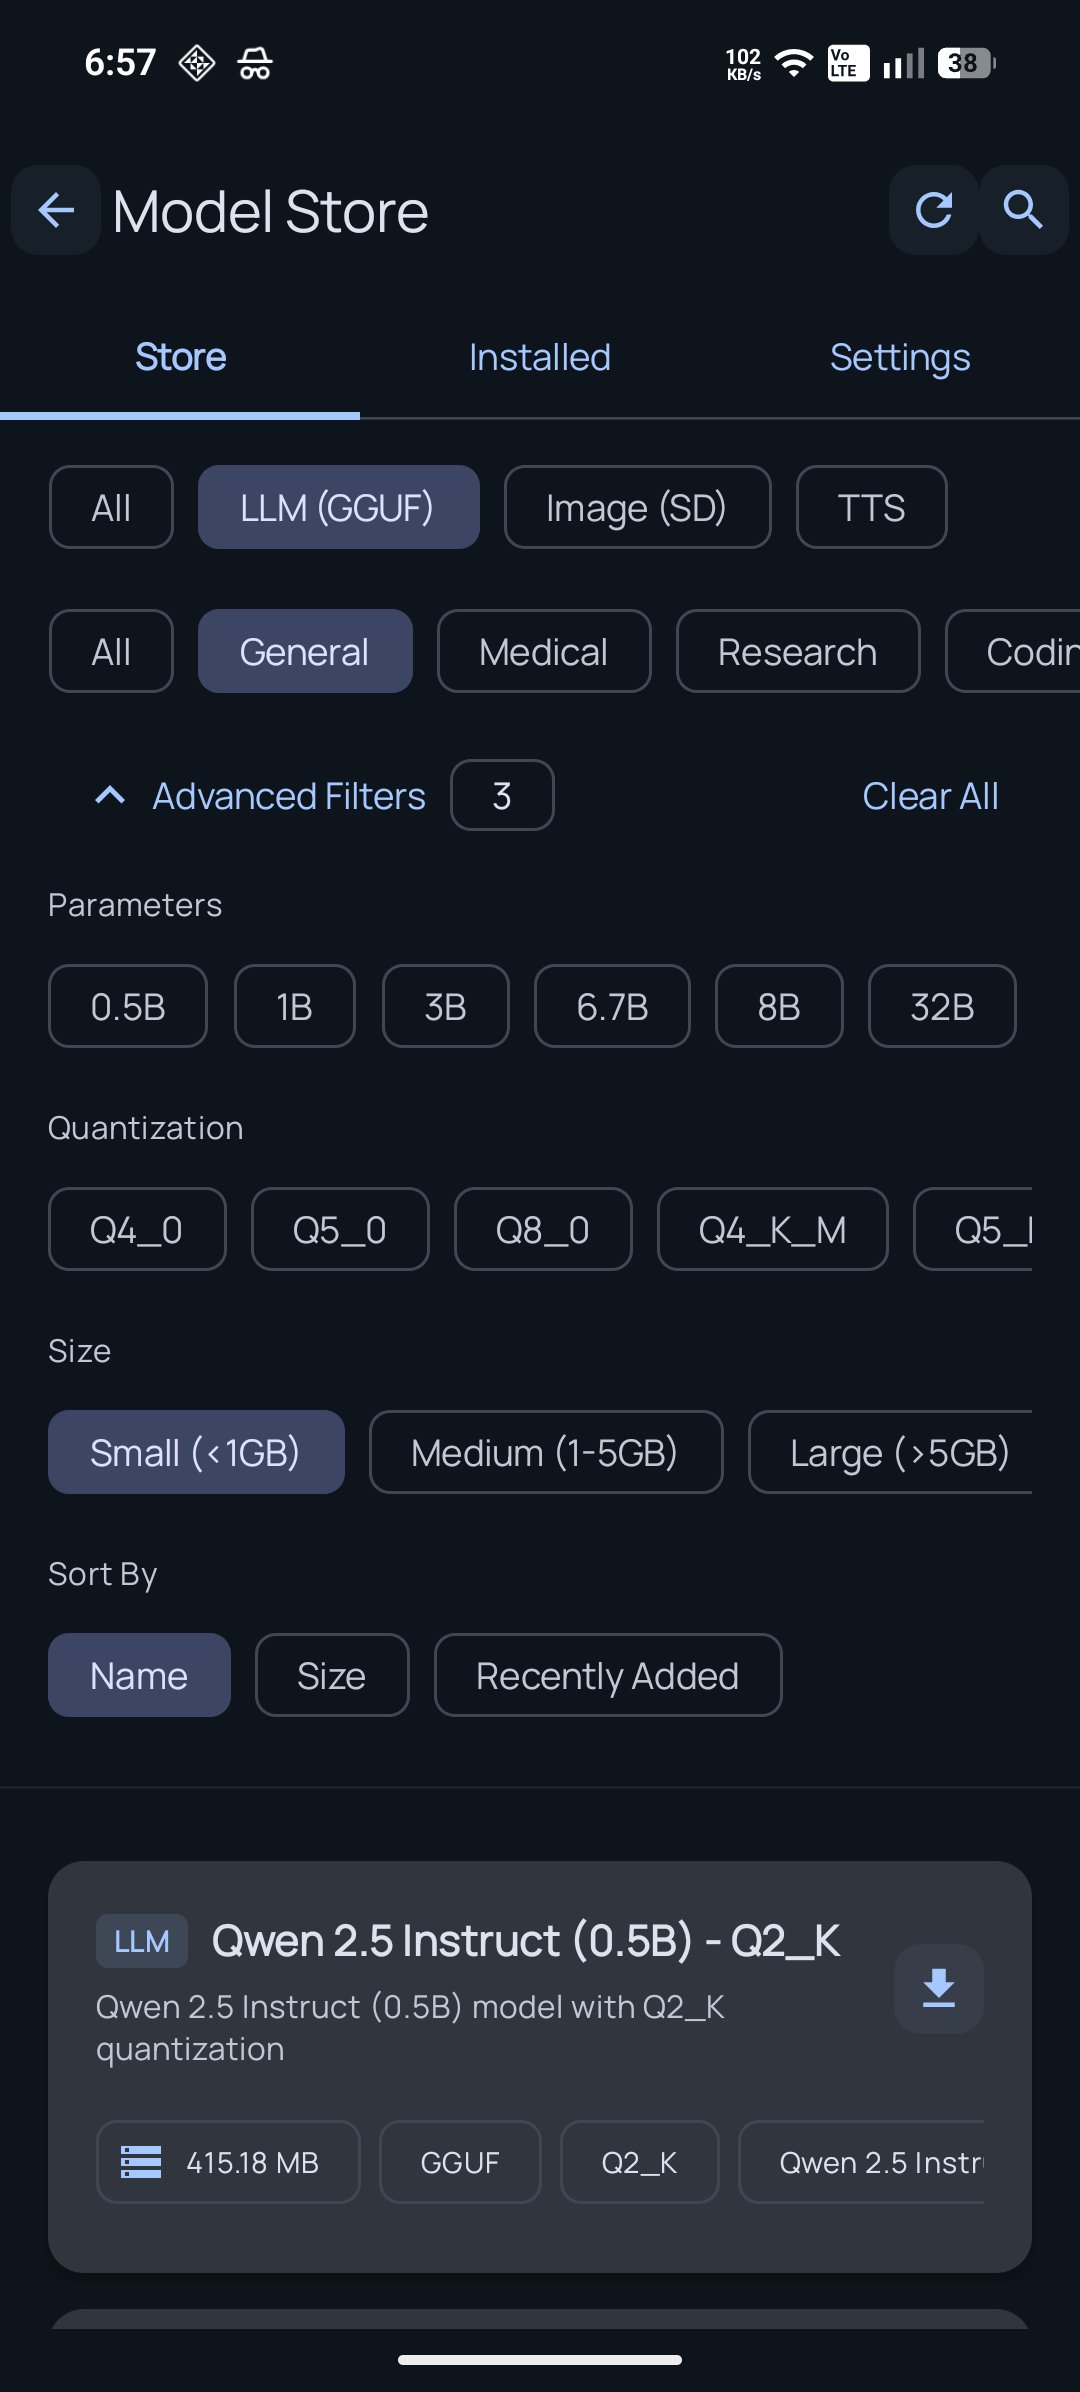Viewport: 1080px width, 2392px height.
Task: Open the Settings tab
Action: [x=900, y=357]
